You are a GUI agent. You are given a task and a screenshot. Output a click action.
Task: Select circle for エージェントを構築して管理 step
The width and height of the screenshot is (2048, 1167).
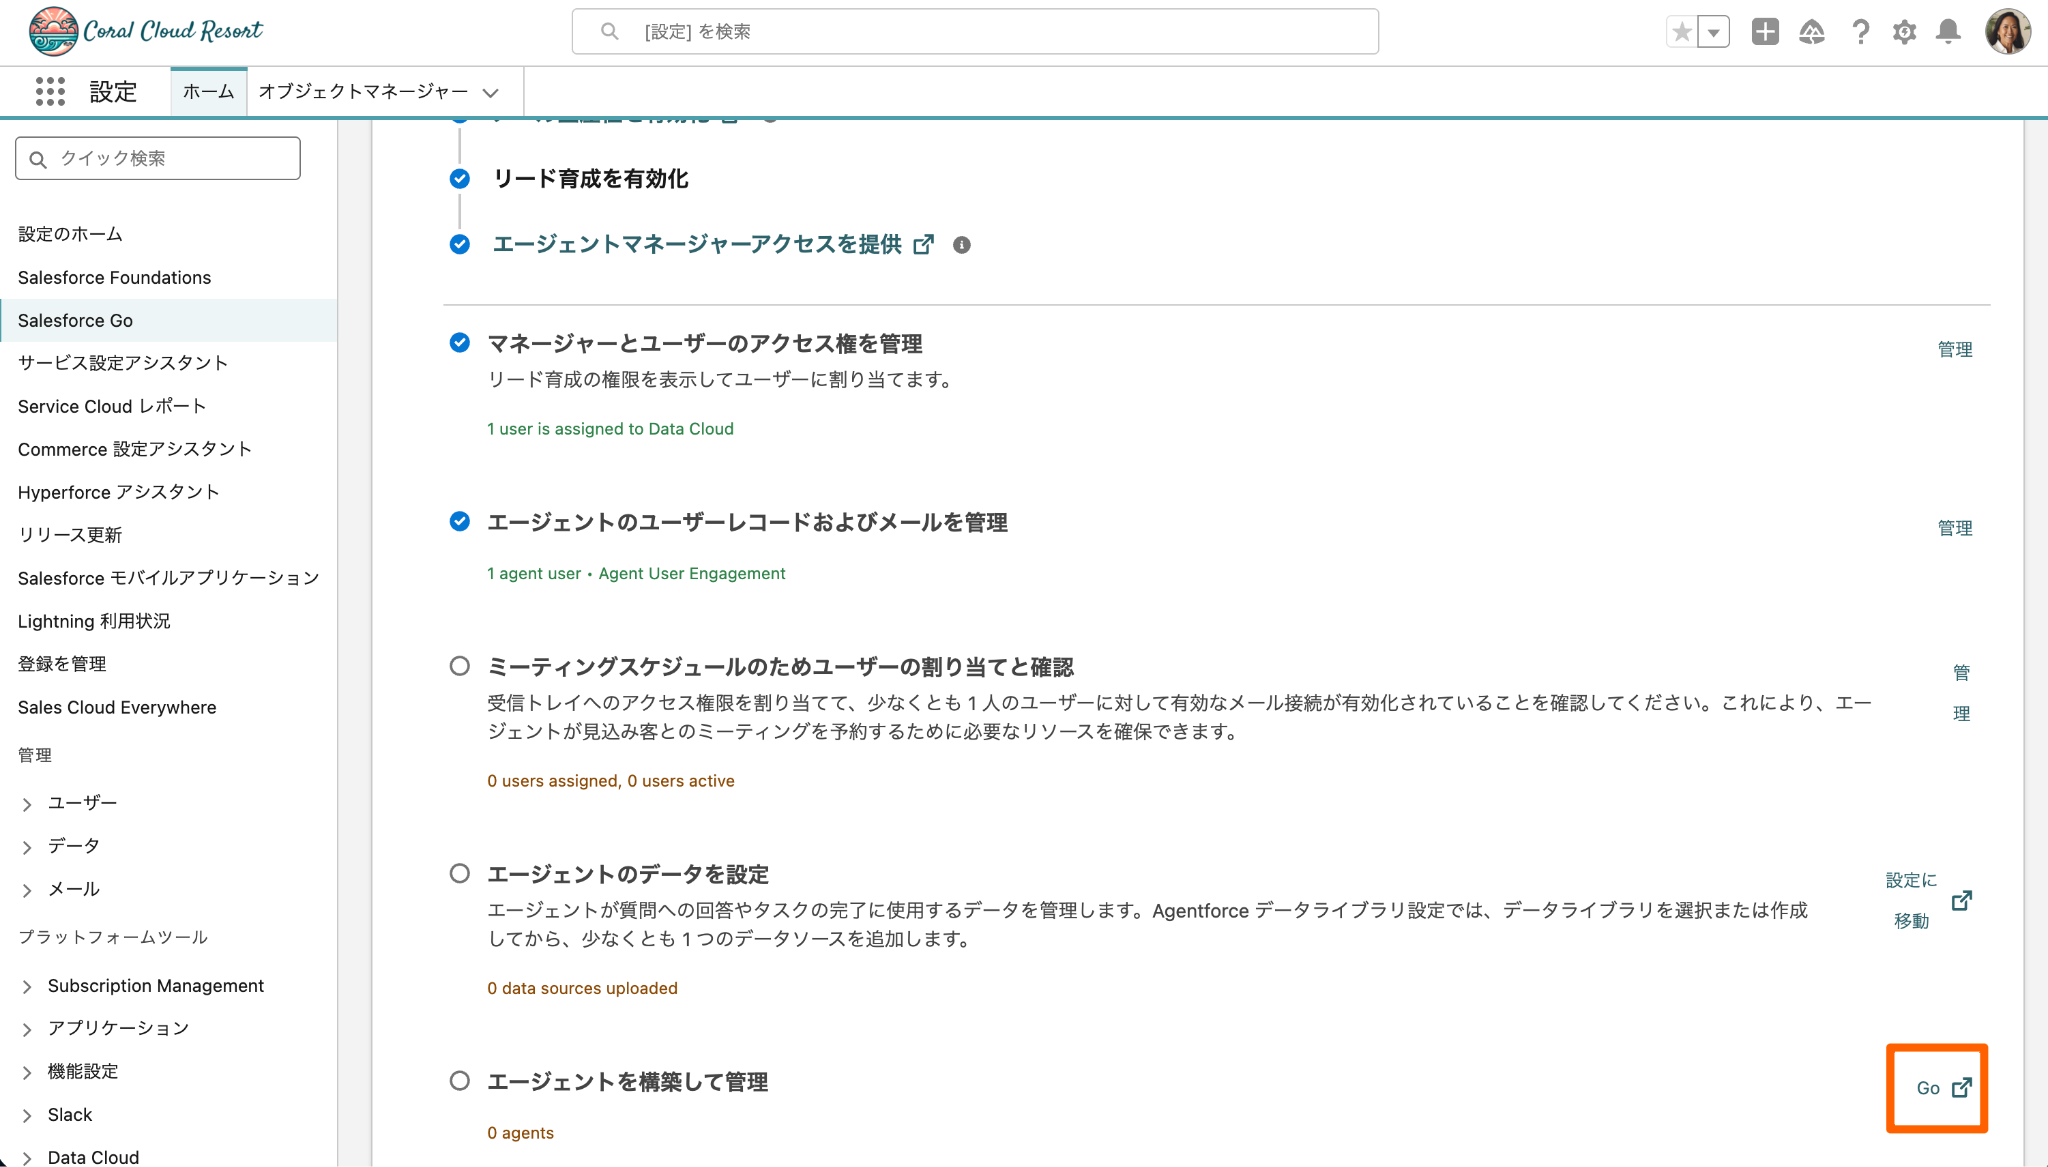459,1080
